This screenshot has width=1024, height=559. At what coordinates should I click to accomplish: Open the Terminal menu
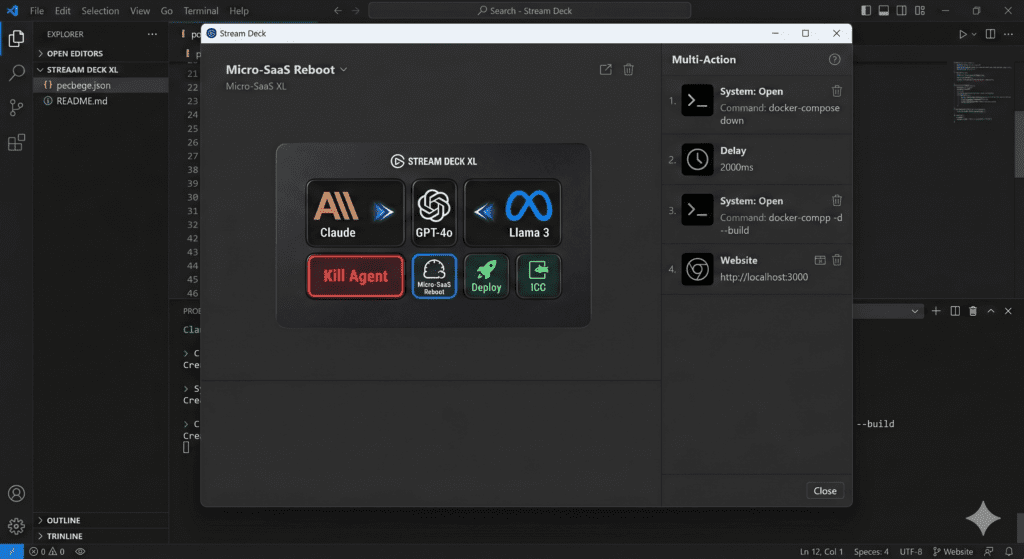pyautogui.click(x=201, y=11)
